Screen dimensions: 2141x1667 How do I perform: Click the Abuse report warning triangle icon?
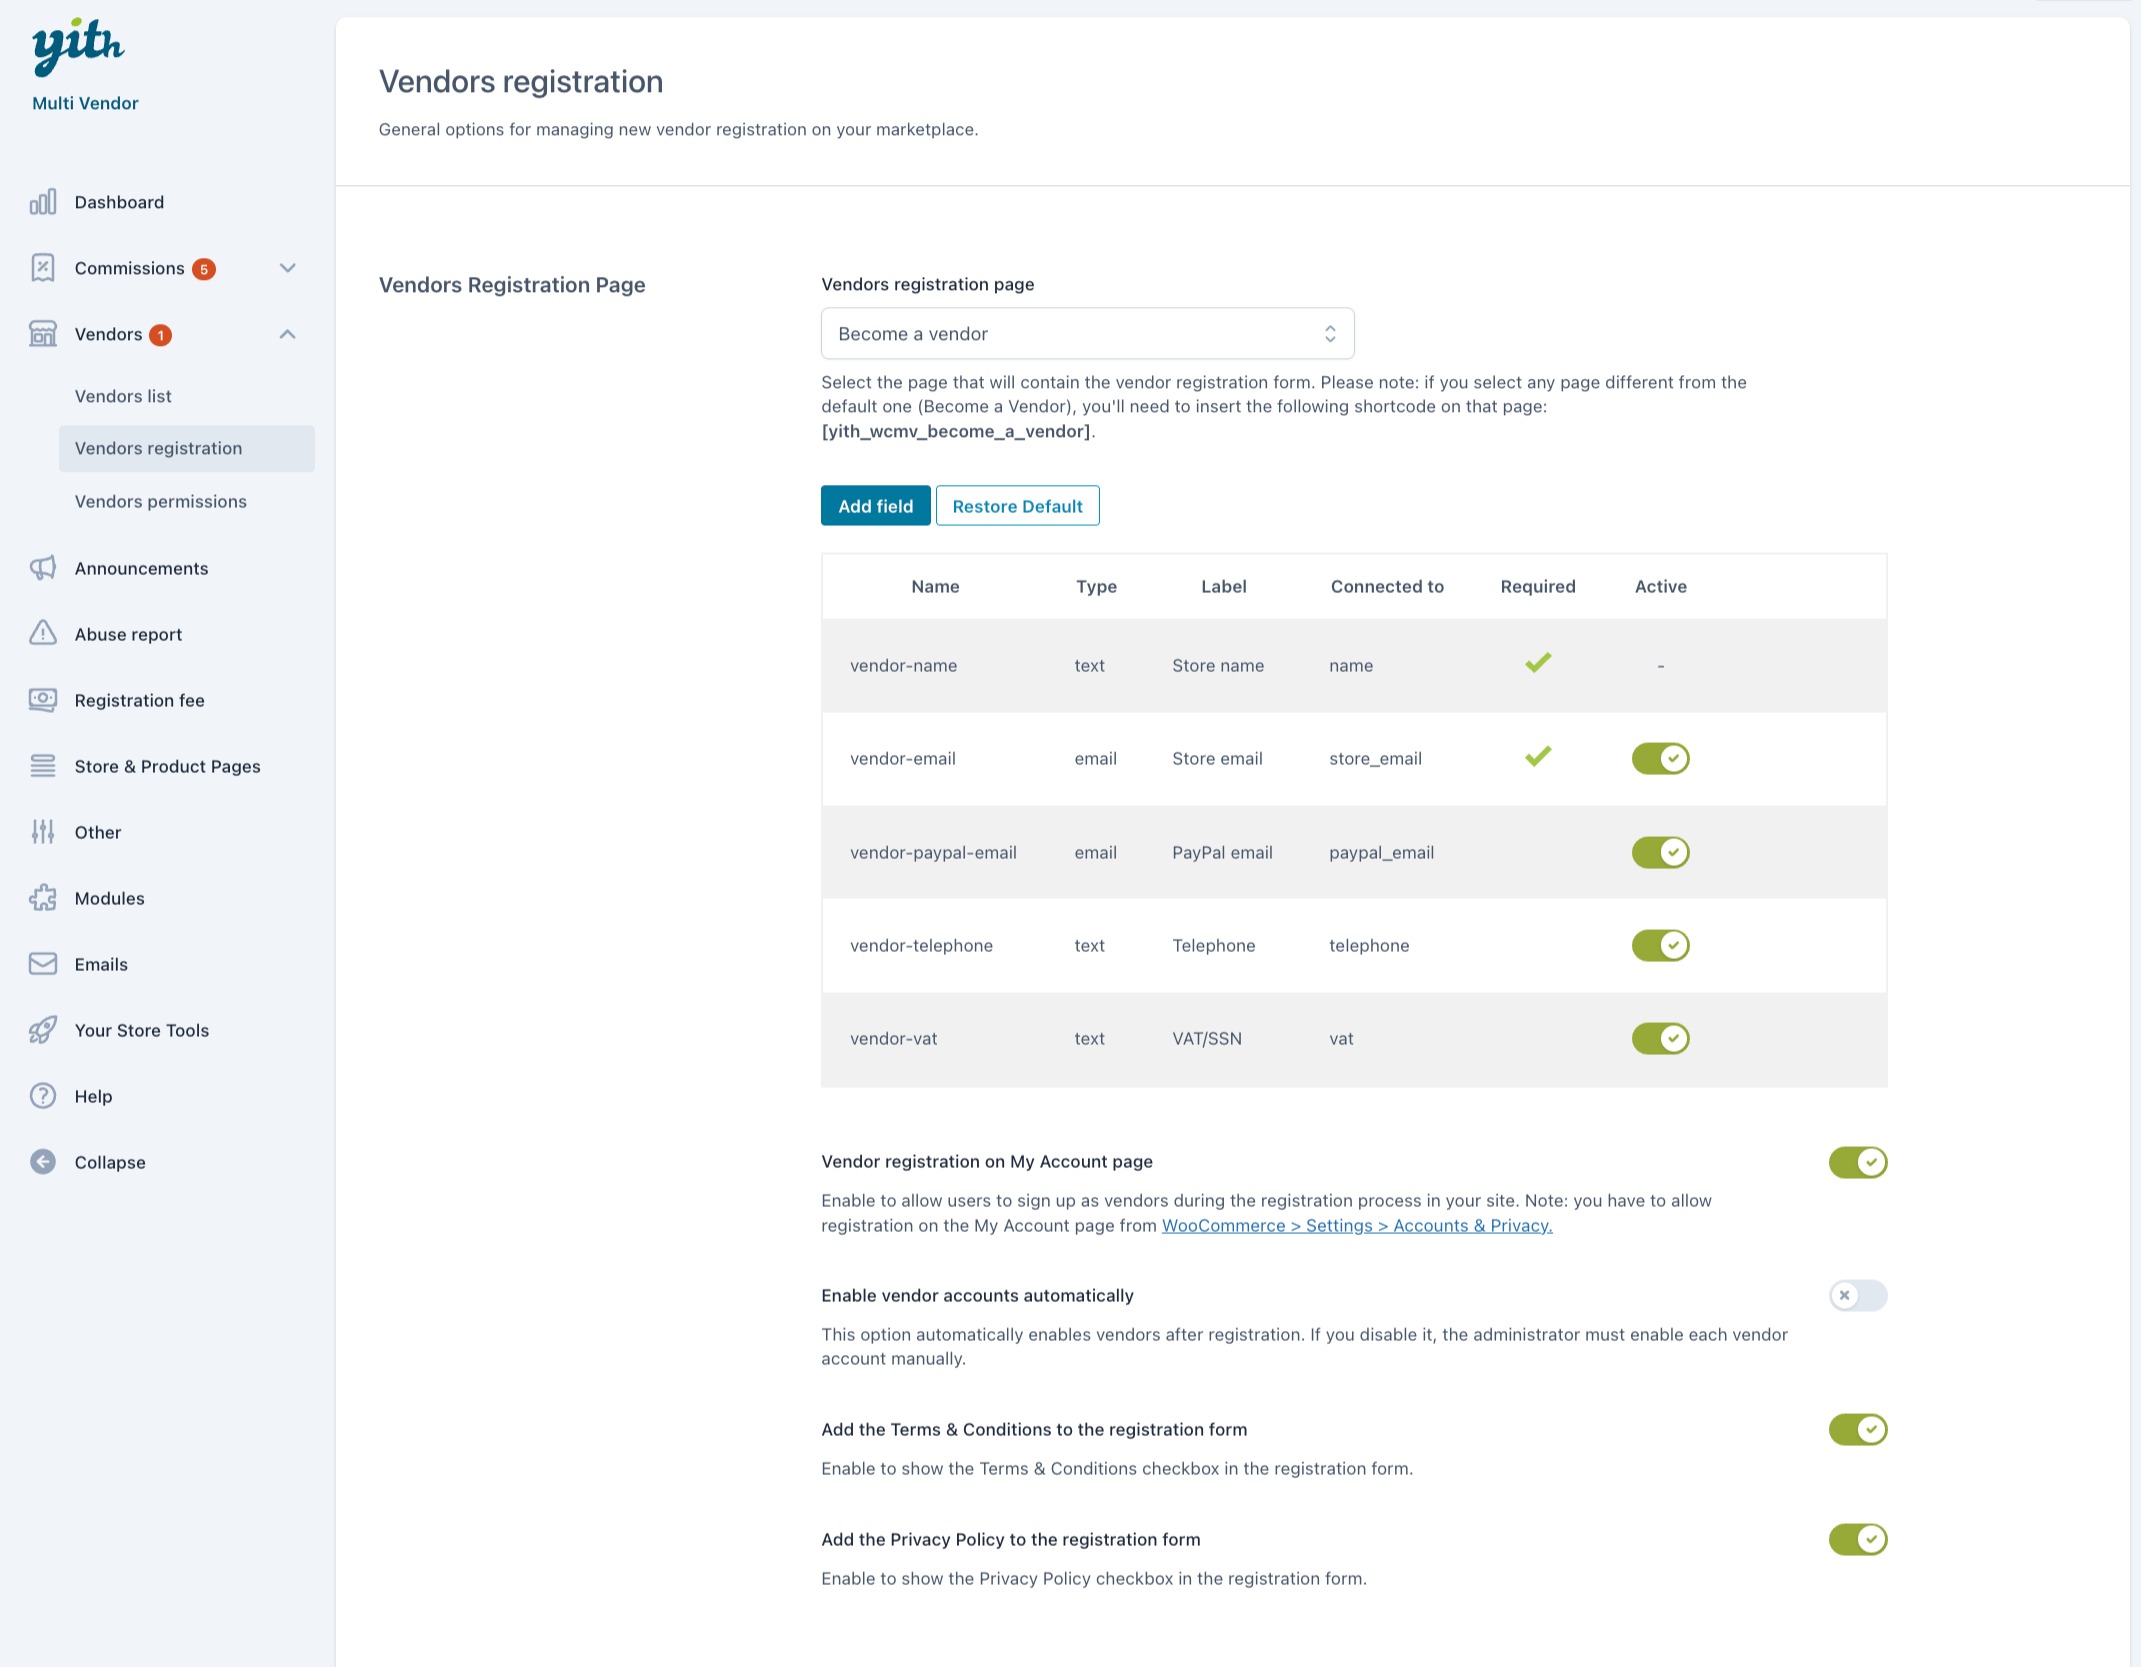point(43,634)
